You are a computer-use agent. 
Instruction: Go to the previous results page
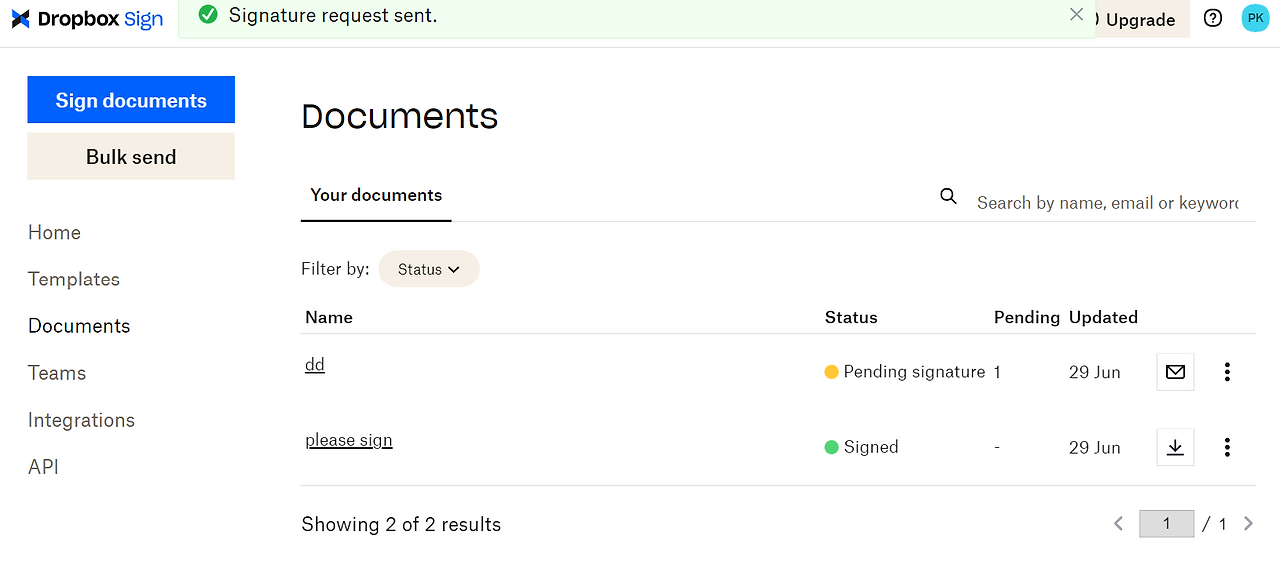point(1119,523)
